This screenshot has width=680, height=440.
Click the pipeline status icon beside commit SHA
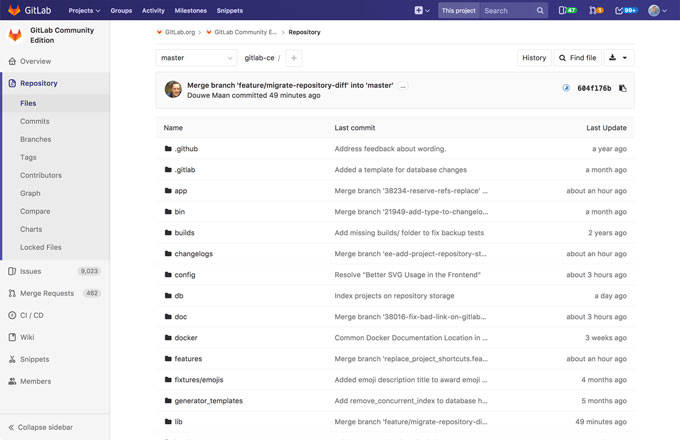coord(566,88)
